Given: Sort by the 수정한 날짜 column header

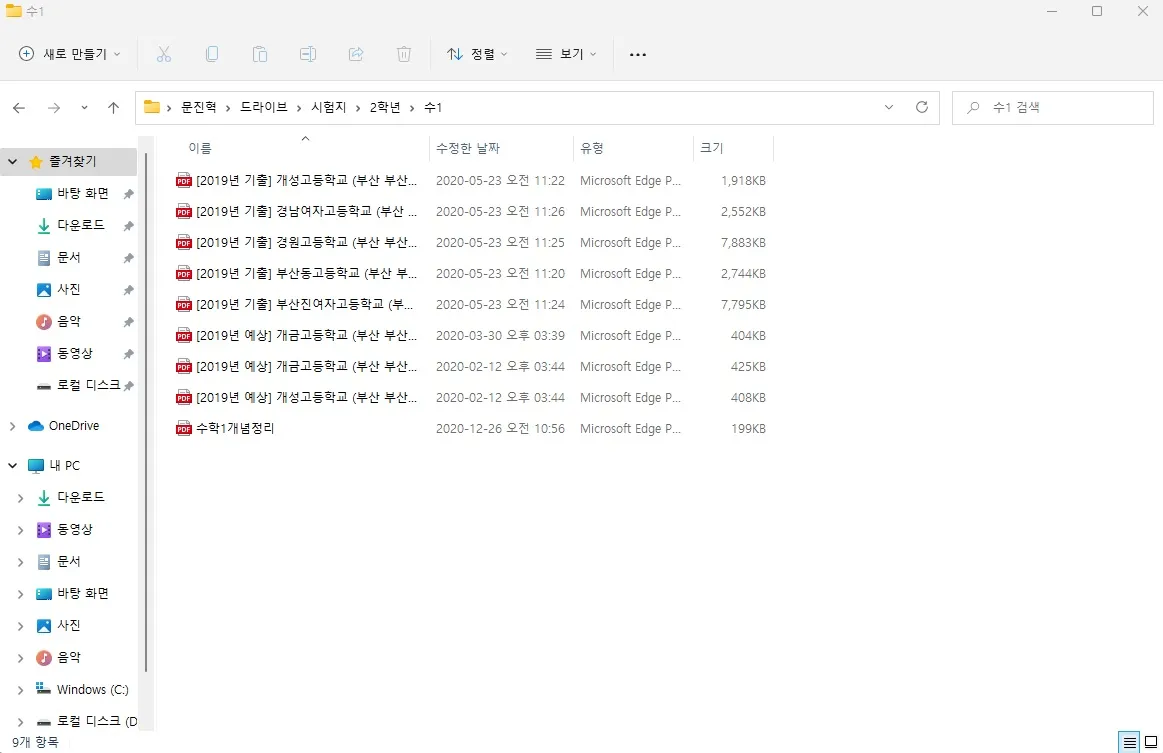Looking at the screenshot, I should pos(468,148).
